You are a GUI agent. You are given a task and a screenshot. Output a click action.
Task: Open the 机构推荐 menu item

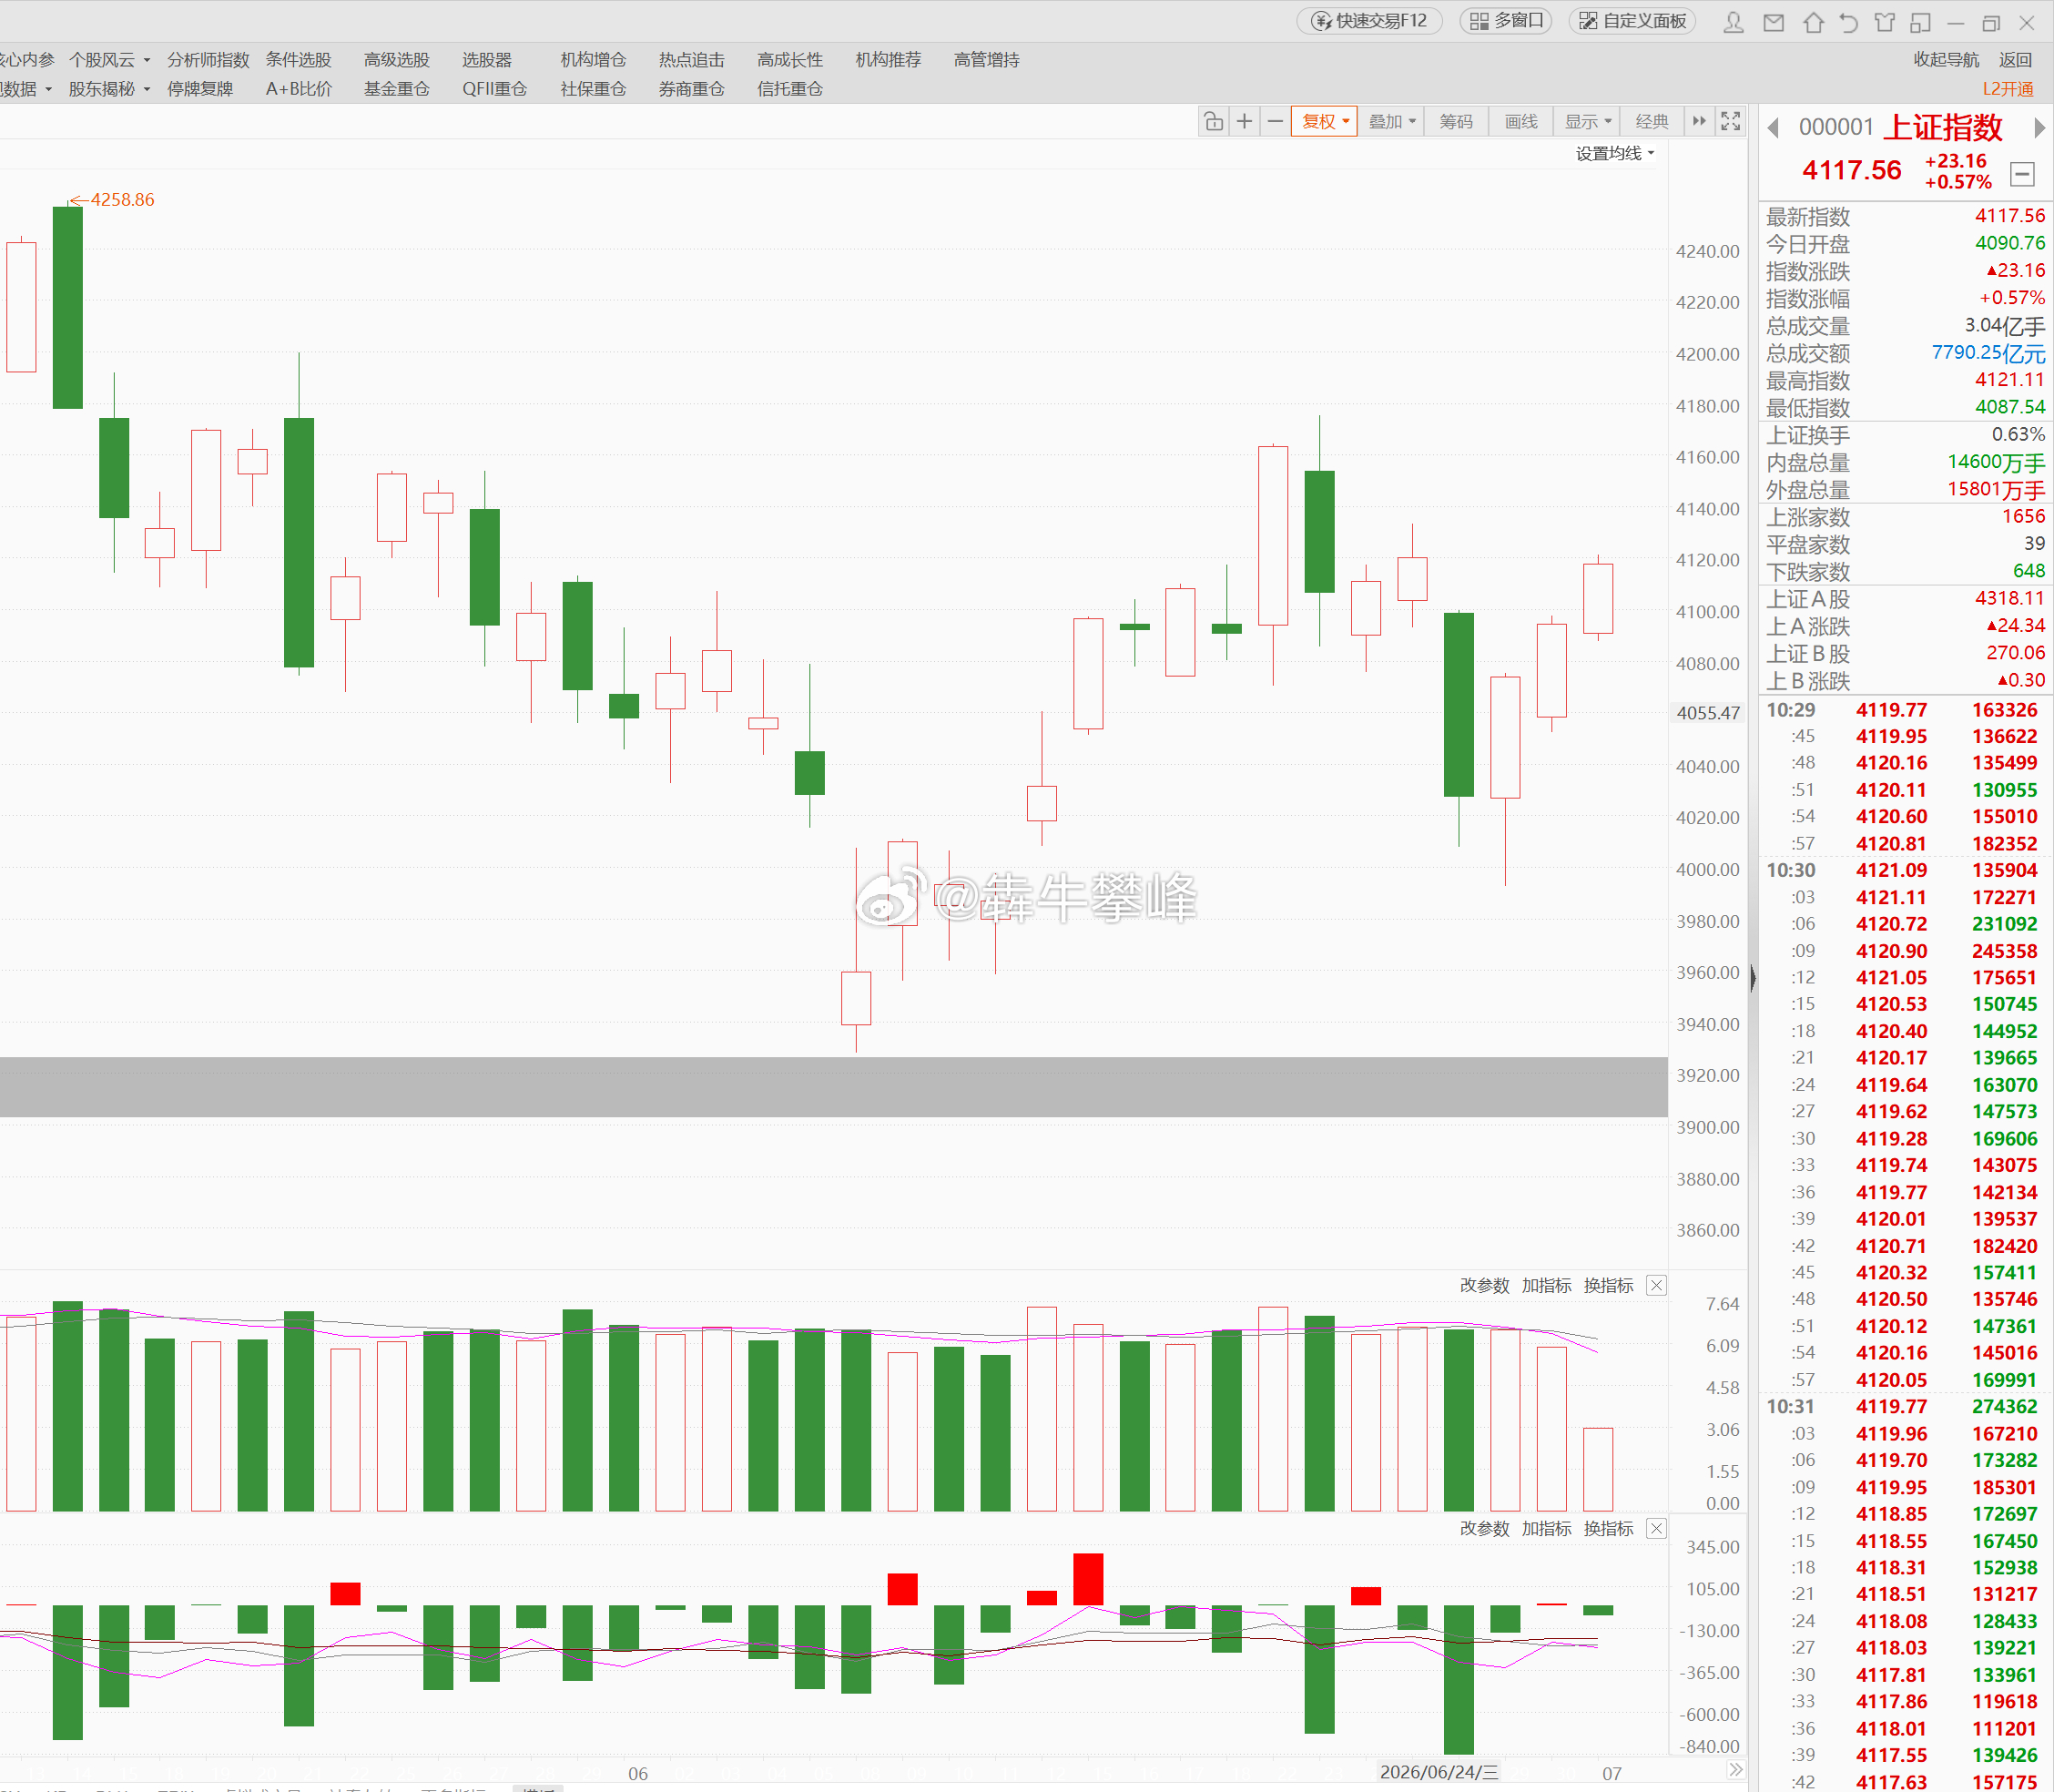pyautogui.click(x=888, y=60)
